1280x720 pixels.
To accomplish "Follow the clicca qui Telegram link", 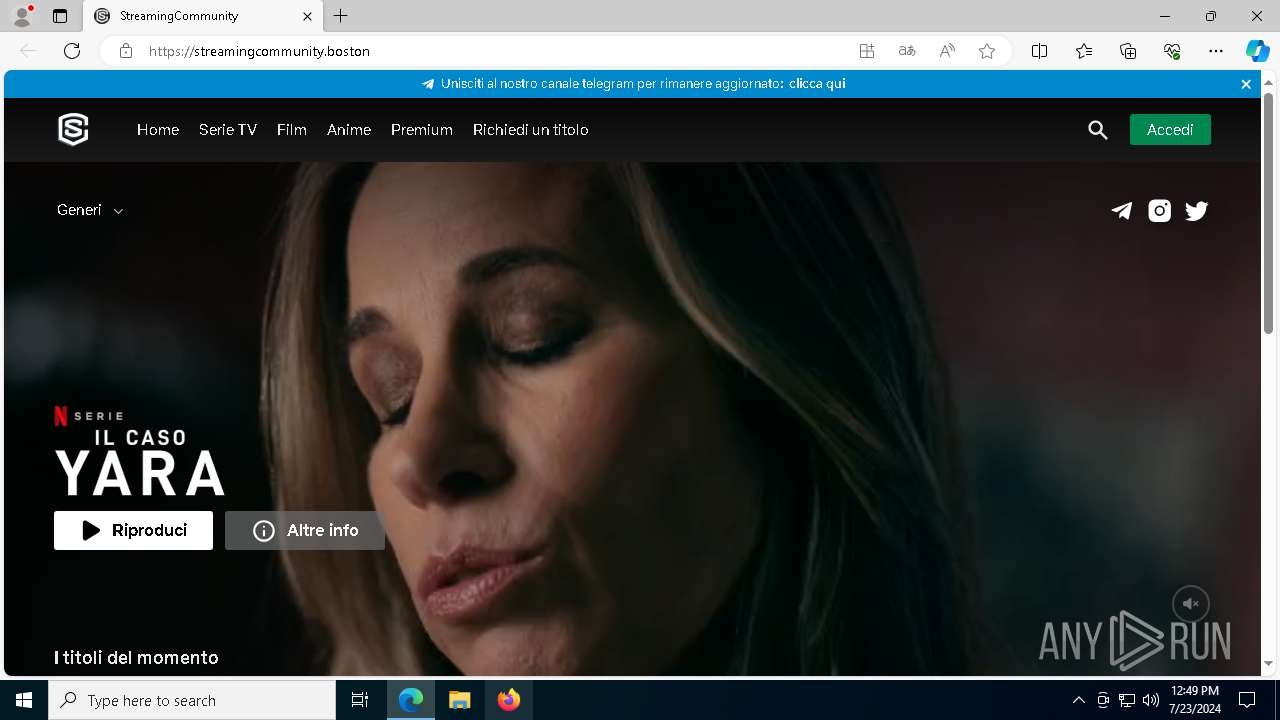I will [817, 84].
